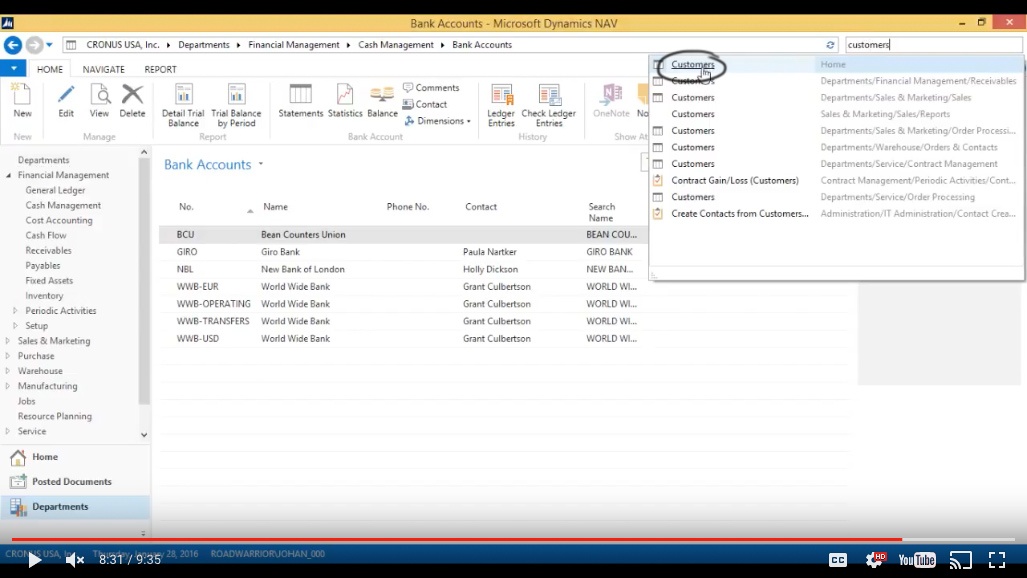Go back with the blue arrow
Image resolution: width=1027 pixels, height=578 pixels.
click(x=13, y=45)
